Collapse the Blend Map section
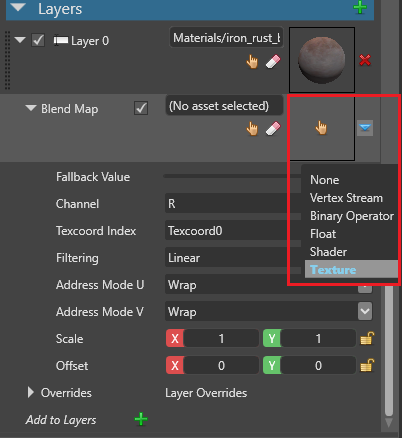The height and width of the screenshot is (438, 402). (31, 108)
